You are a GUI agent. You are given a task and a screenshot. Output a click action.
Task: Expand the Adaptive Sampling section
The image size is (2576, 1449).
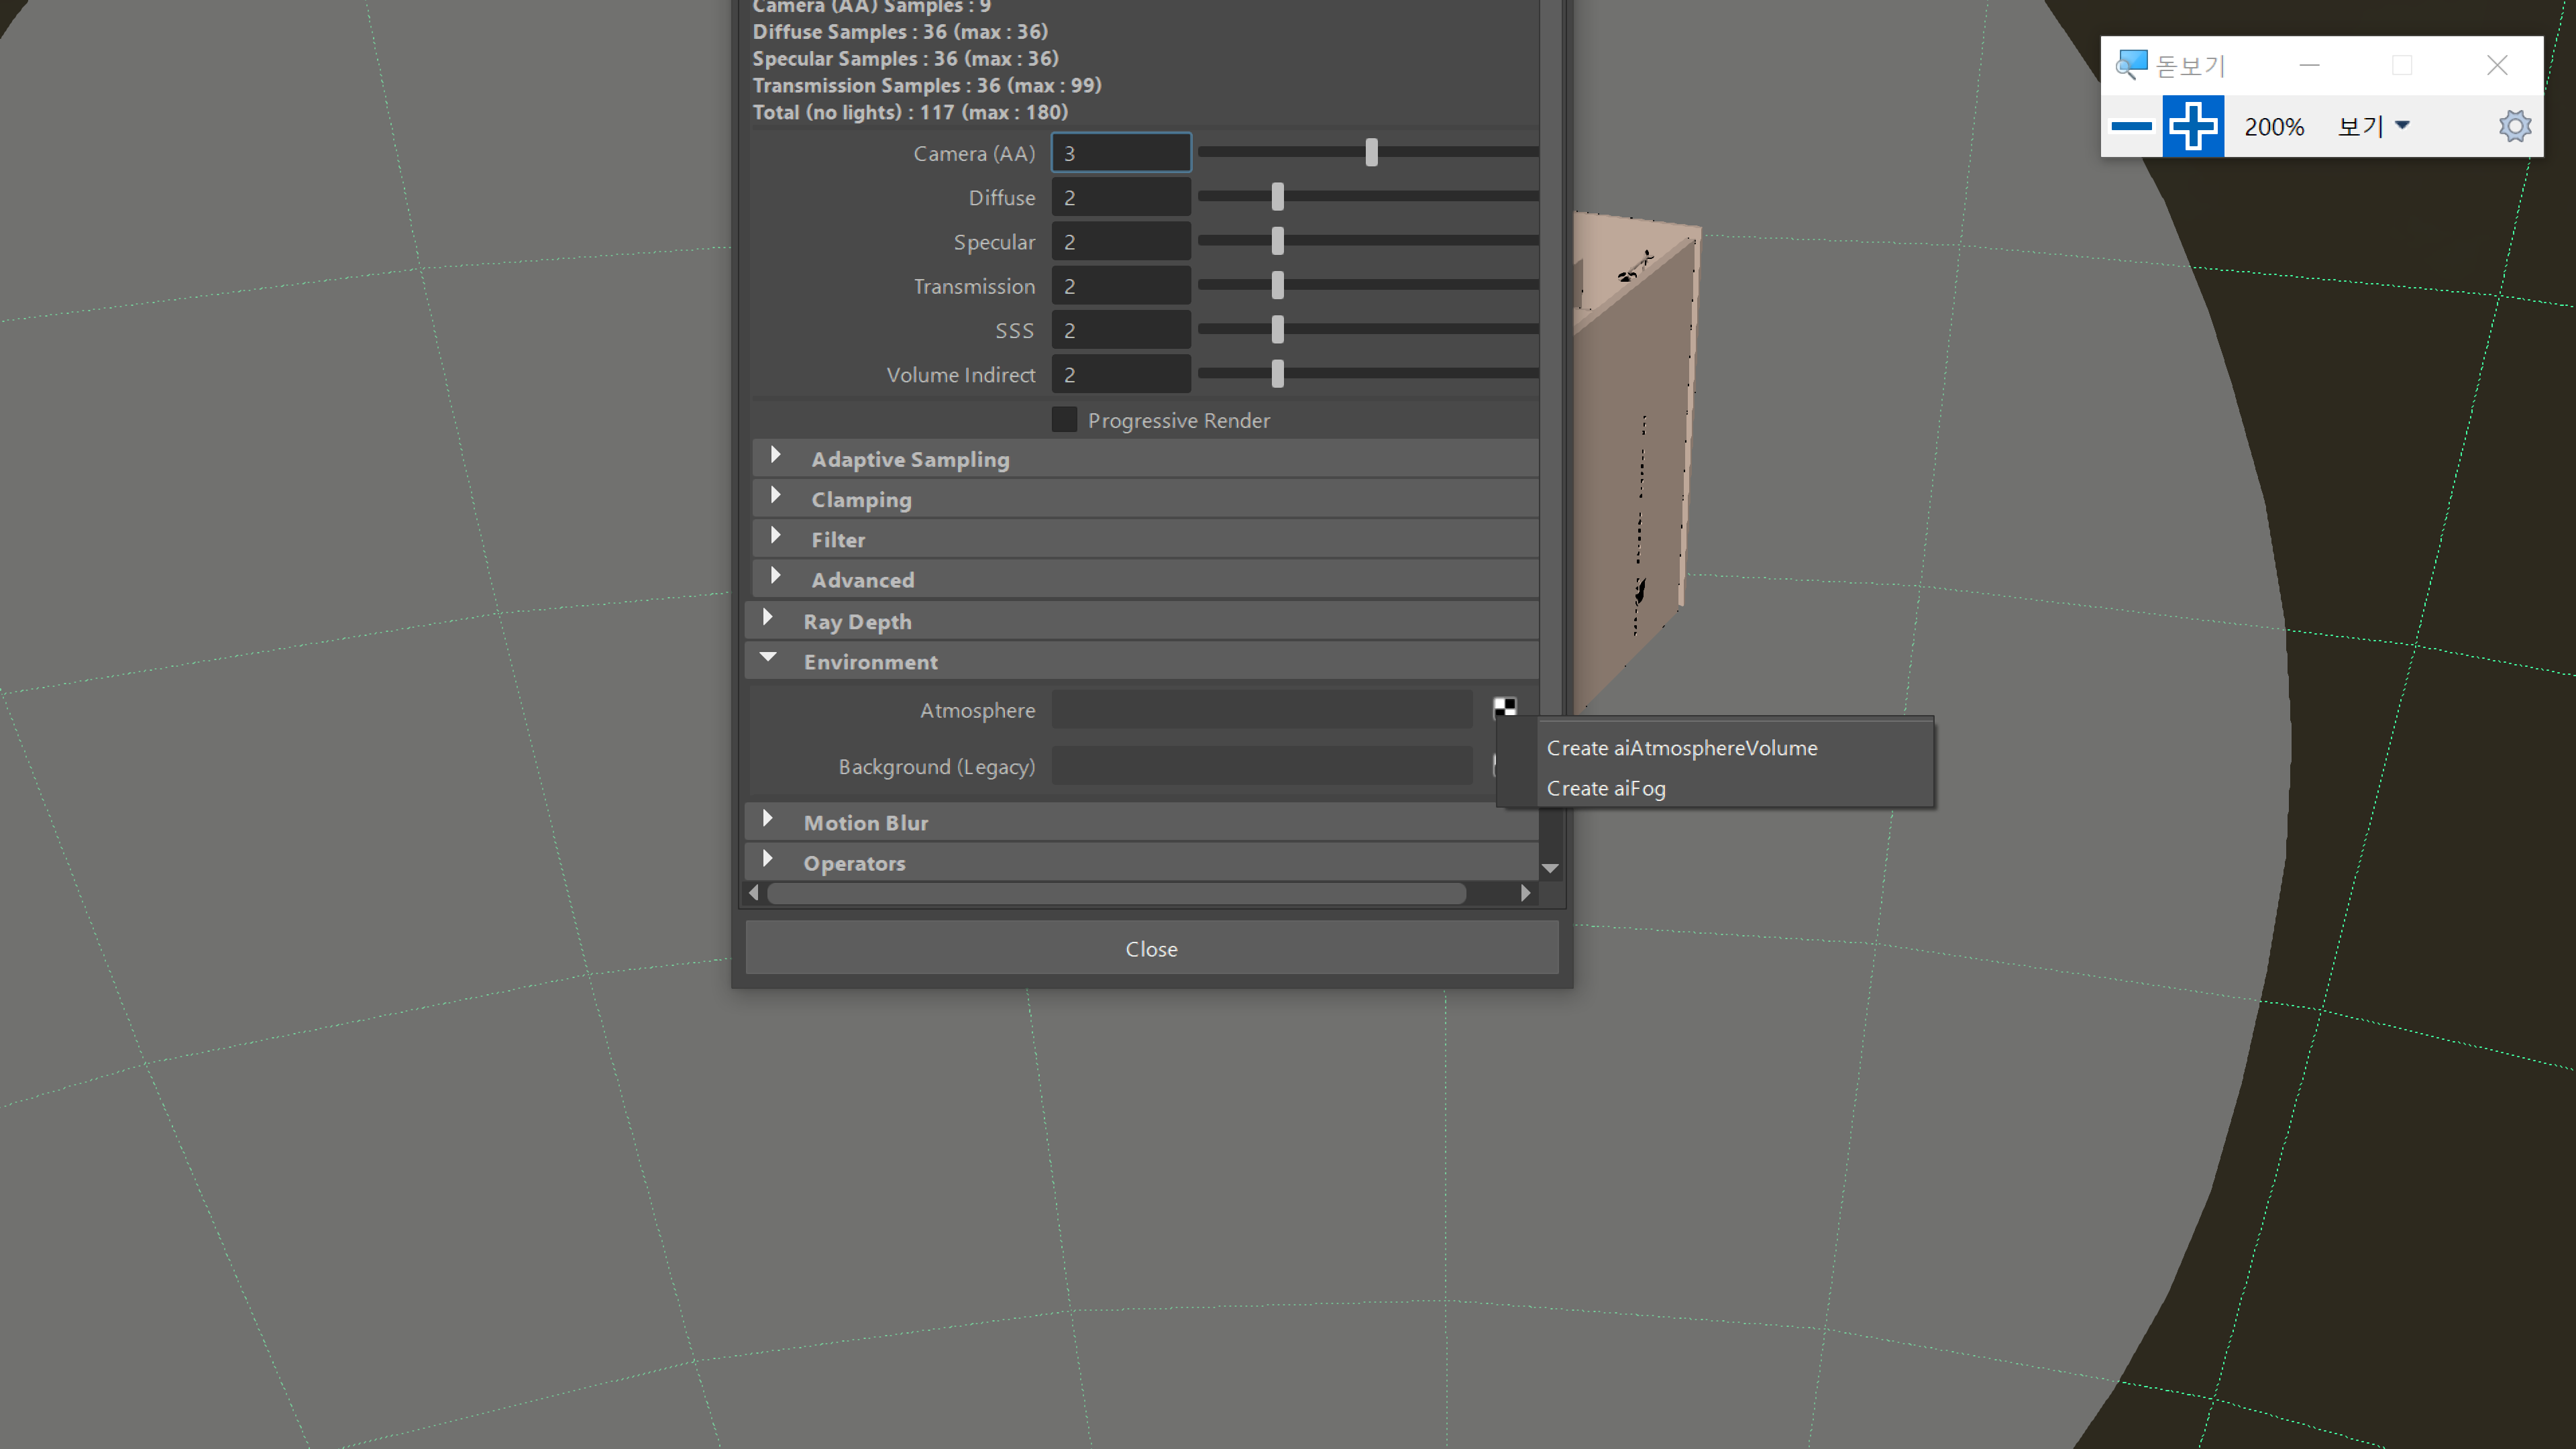click(x=776, y=456)
